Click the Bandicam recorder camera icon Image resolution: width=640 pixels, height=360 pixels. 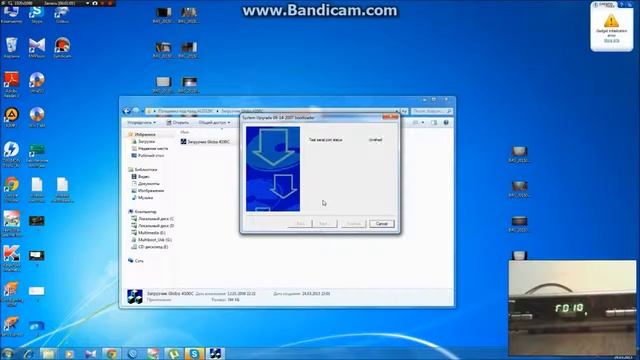click(x=95, y=3)
